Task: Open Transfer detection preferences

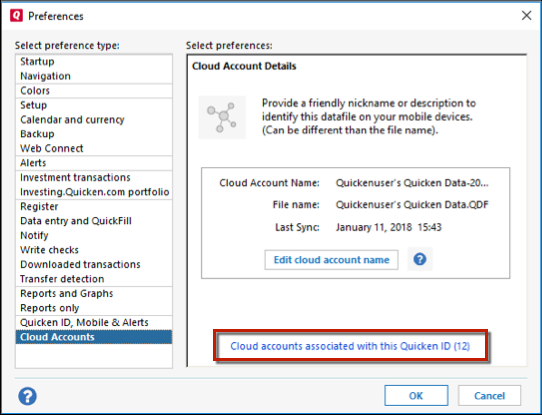Action: pos(94,279)
